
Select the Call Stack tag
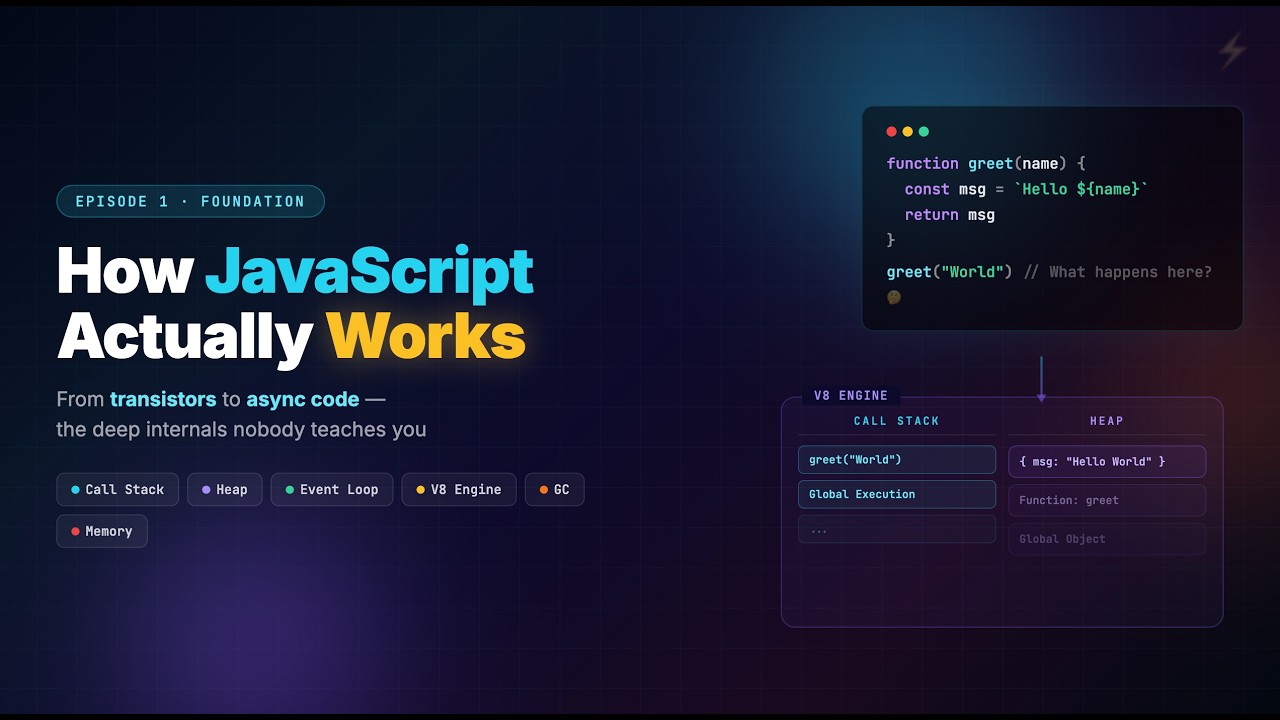(x=118, y=490)
